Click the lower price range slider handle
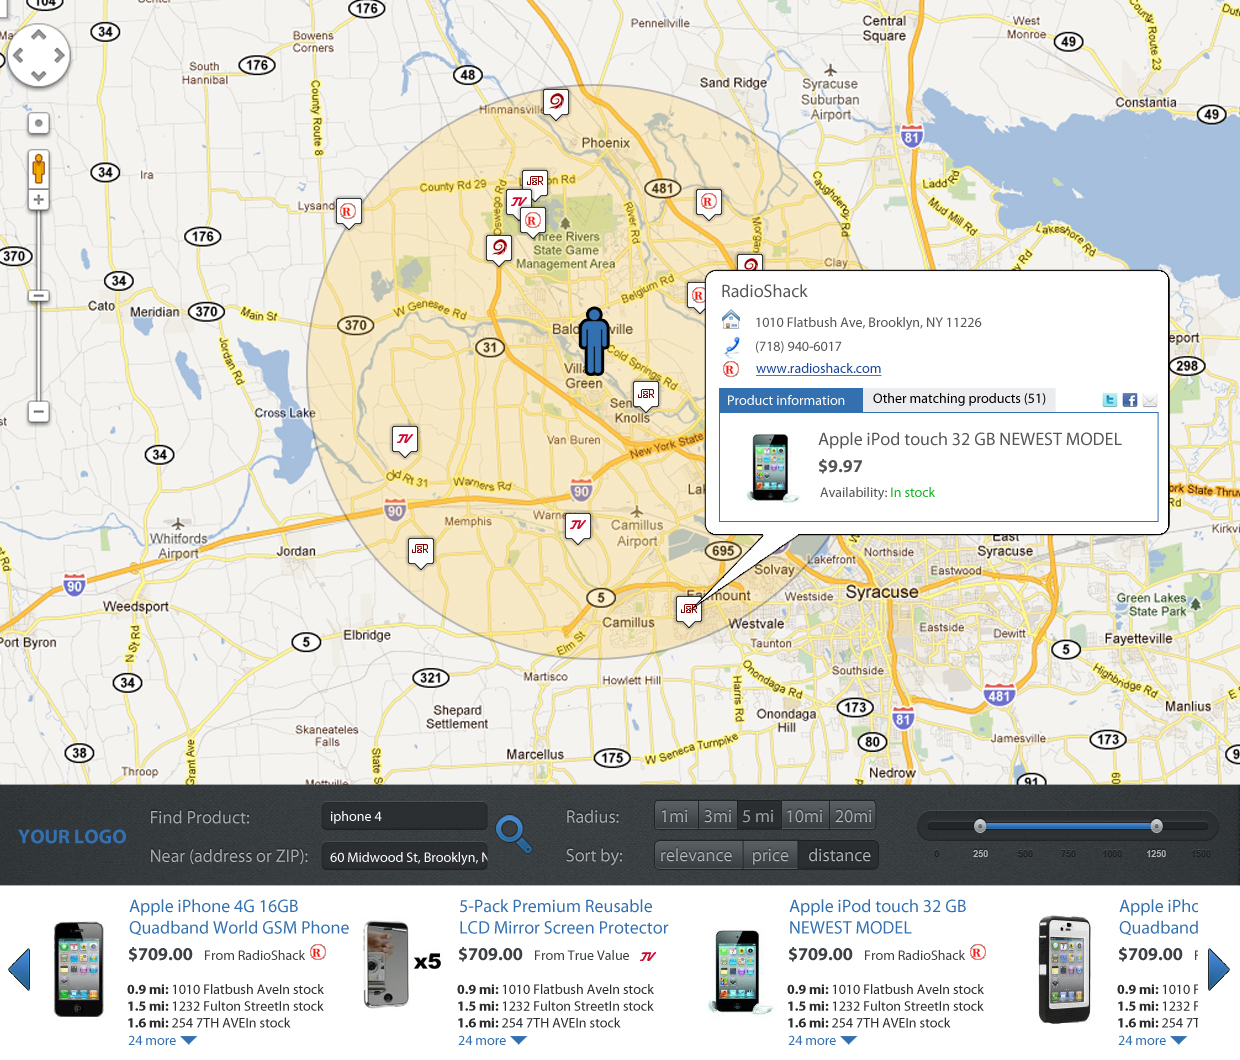Screen dimensions: 1240x1060 pyautogui.click(x=980, y=826)
